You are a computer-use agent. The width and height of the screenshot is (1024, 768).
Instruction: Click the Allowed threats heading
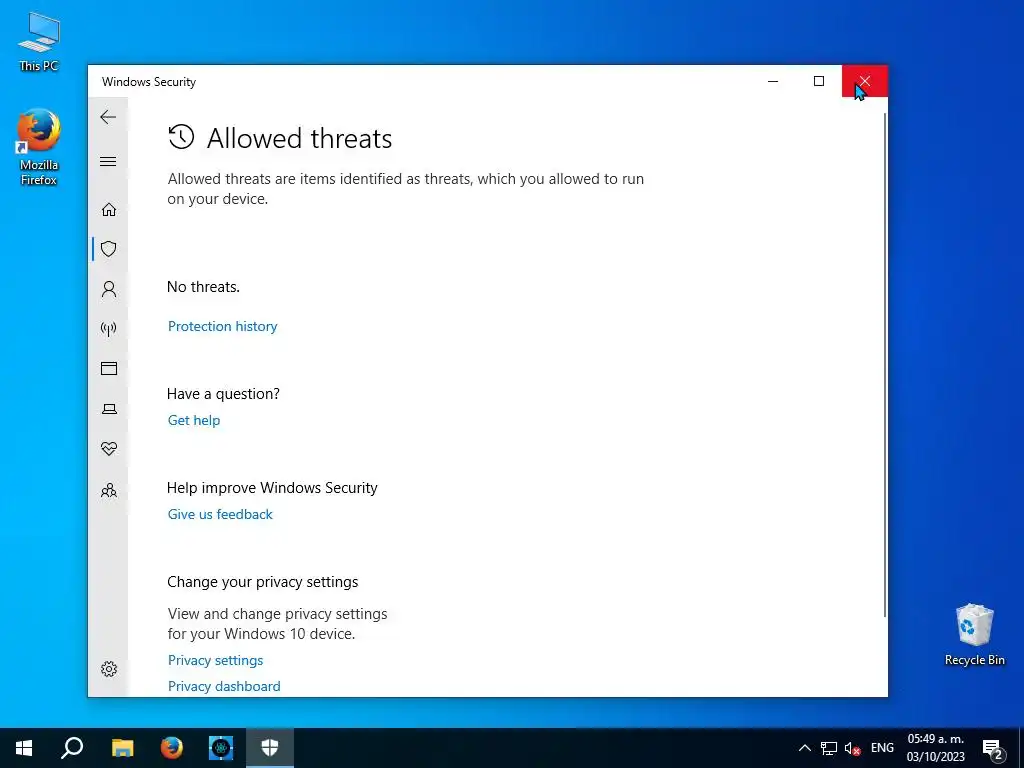pos(299,138)
